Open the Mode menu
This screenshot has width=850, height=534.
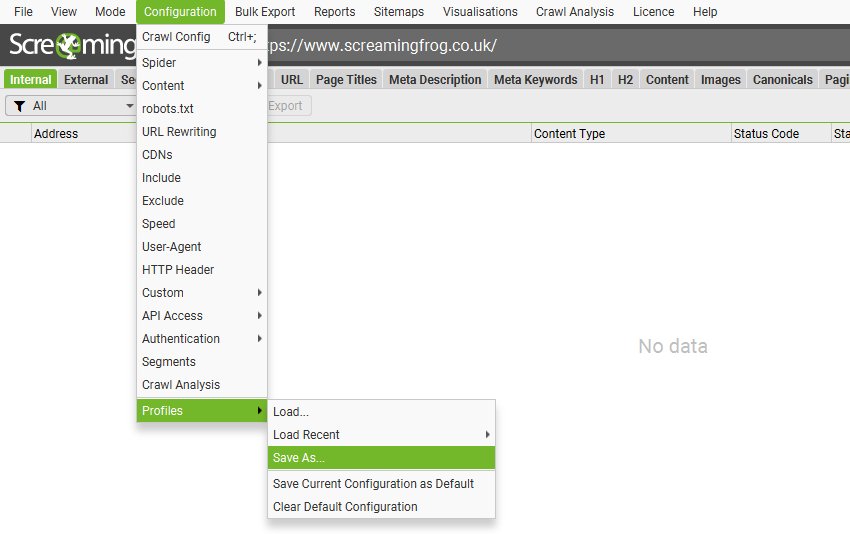pyautogui.click(x=110, y=11)
